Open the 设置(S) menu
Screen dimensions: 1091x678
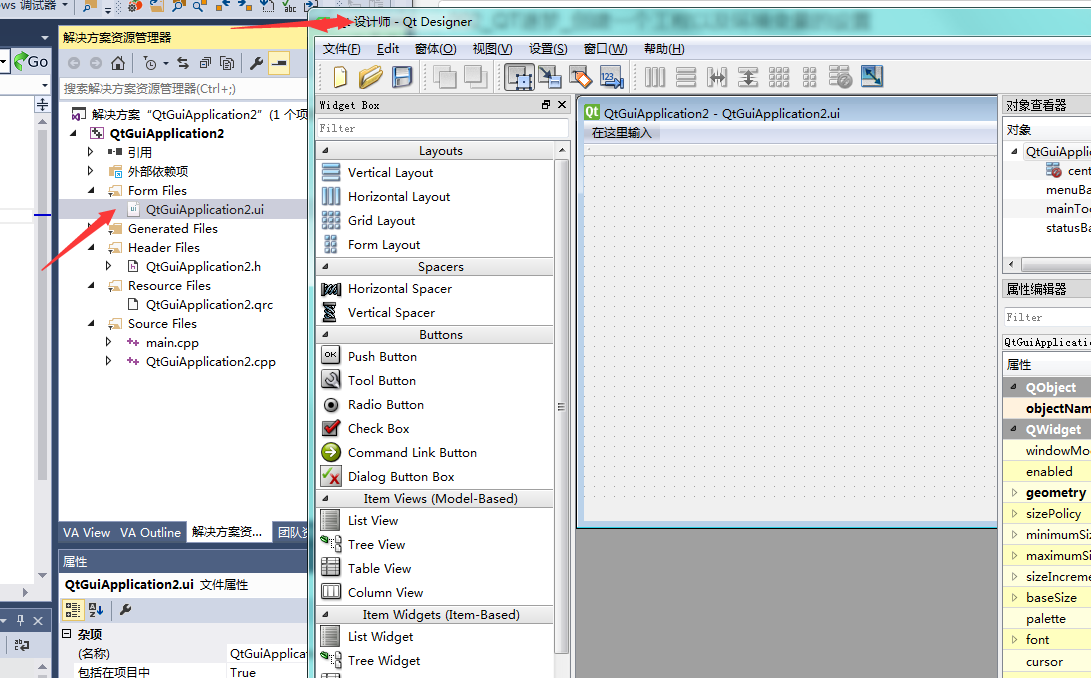(548, 49)
